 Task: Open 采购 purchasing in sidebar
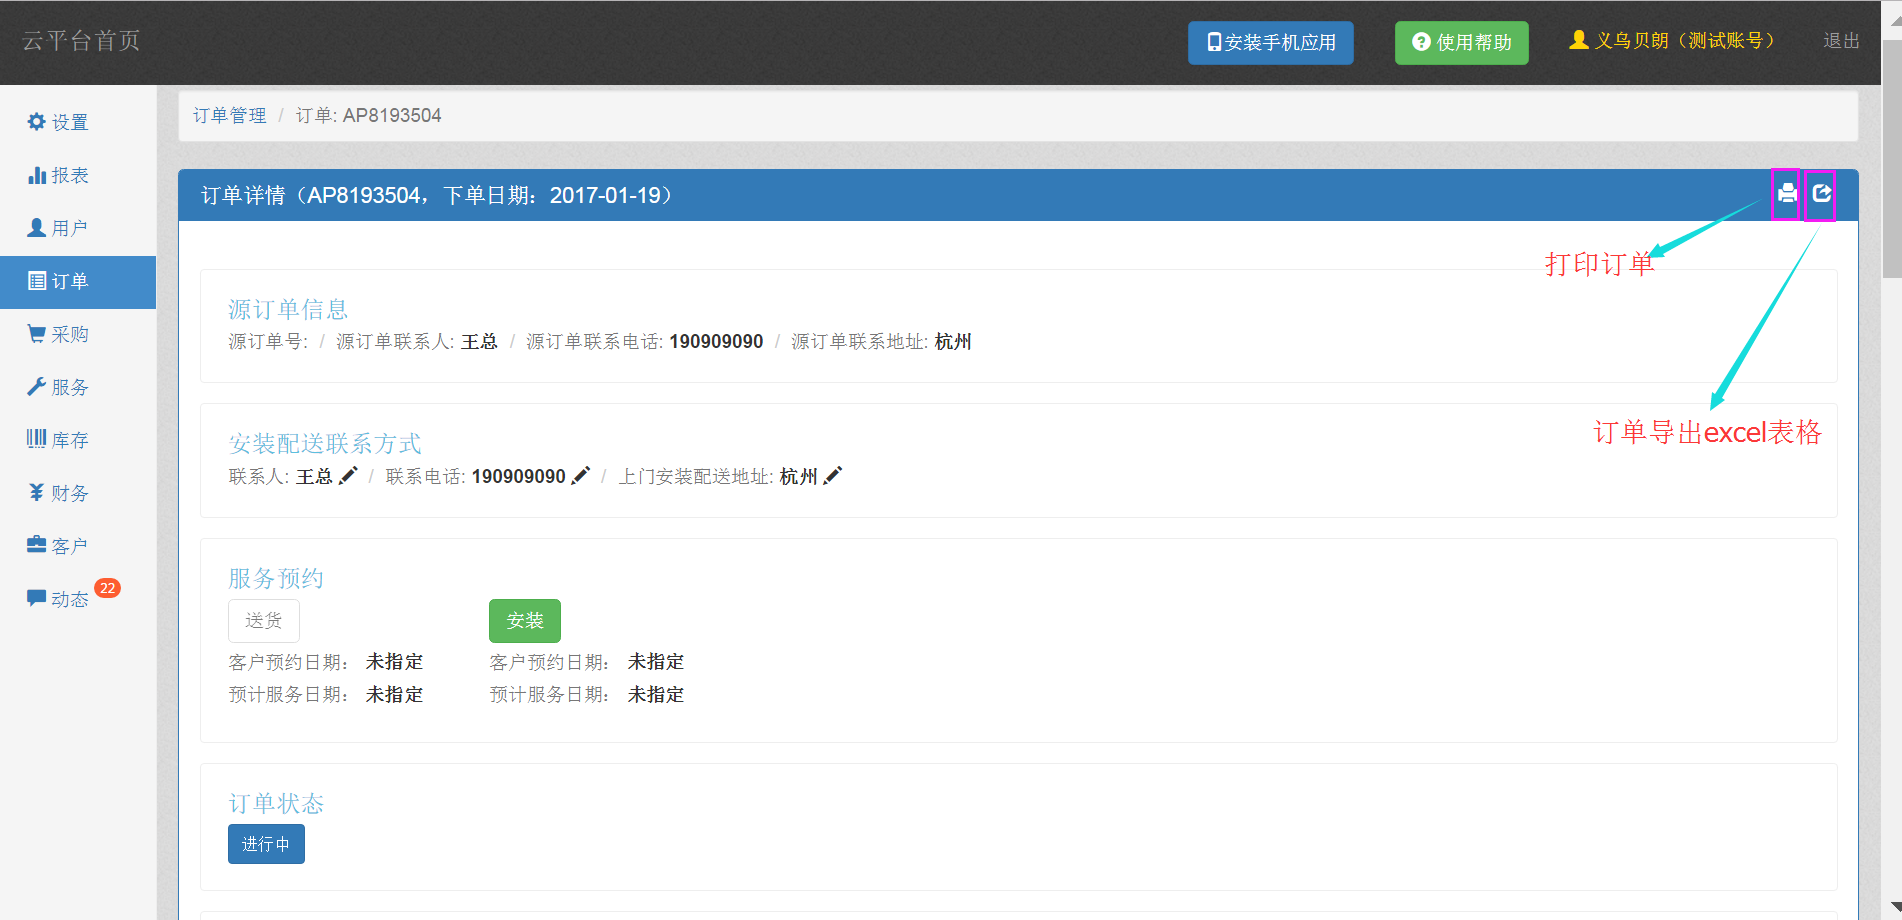[58, 334]
